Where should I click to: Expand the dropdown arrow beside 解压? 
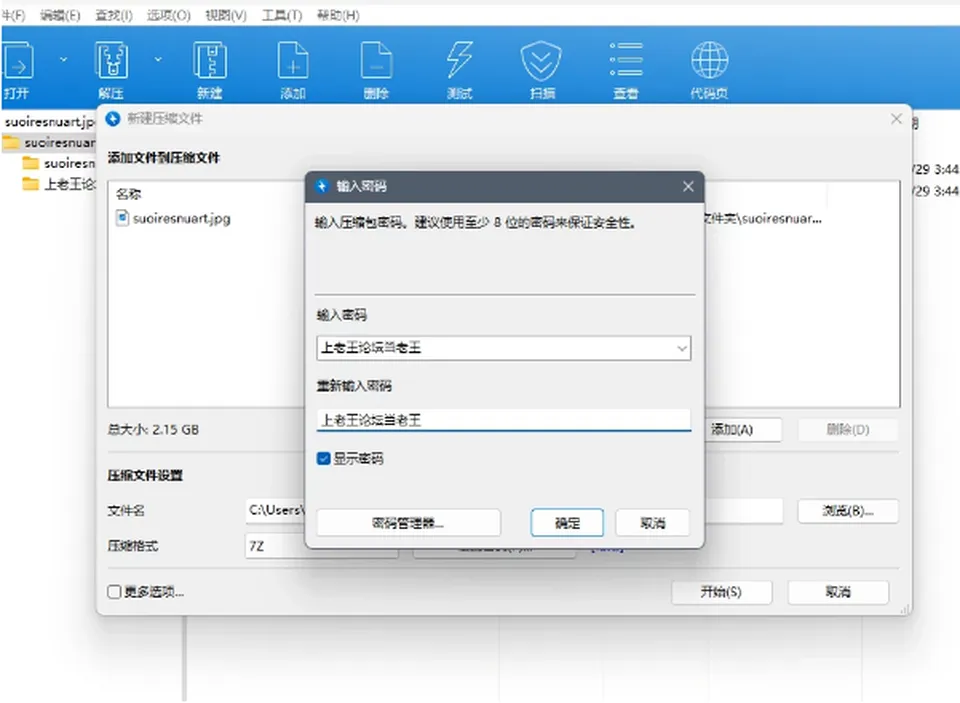(158, 59)
